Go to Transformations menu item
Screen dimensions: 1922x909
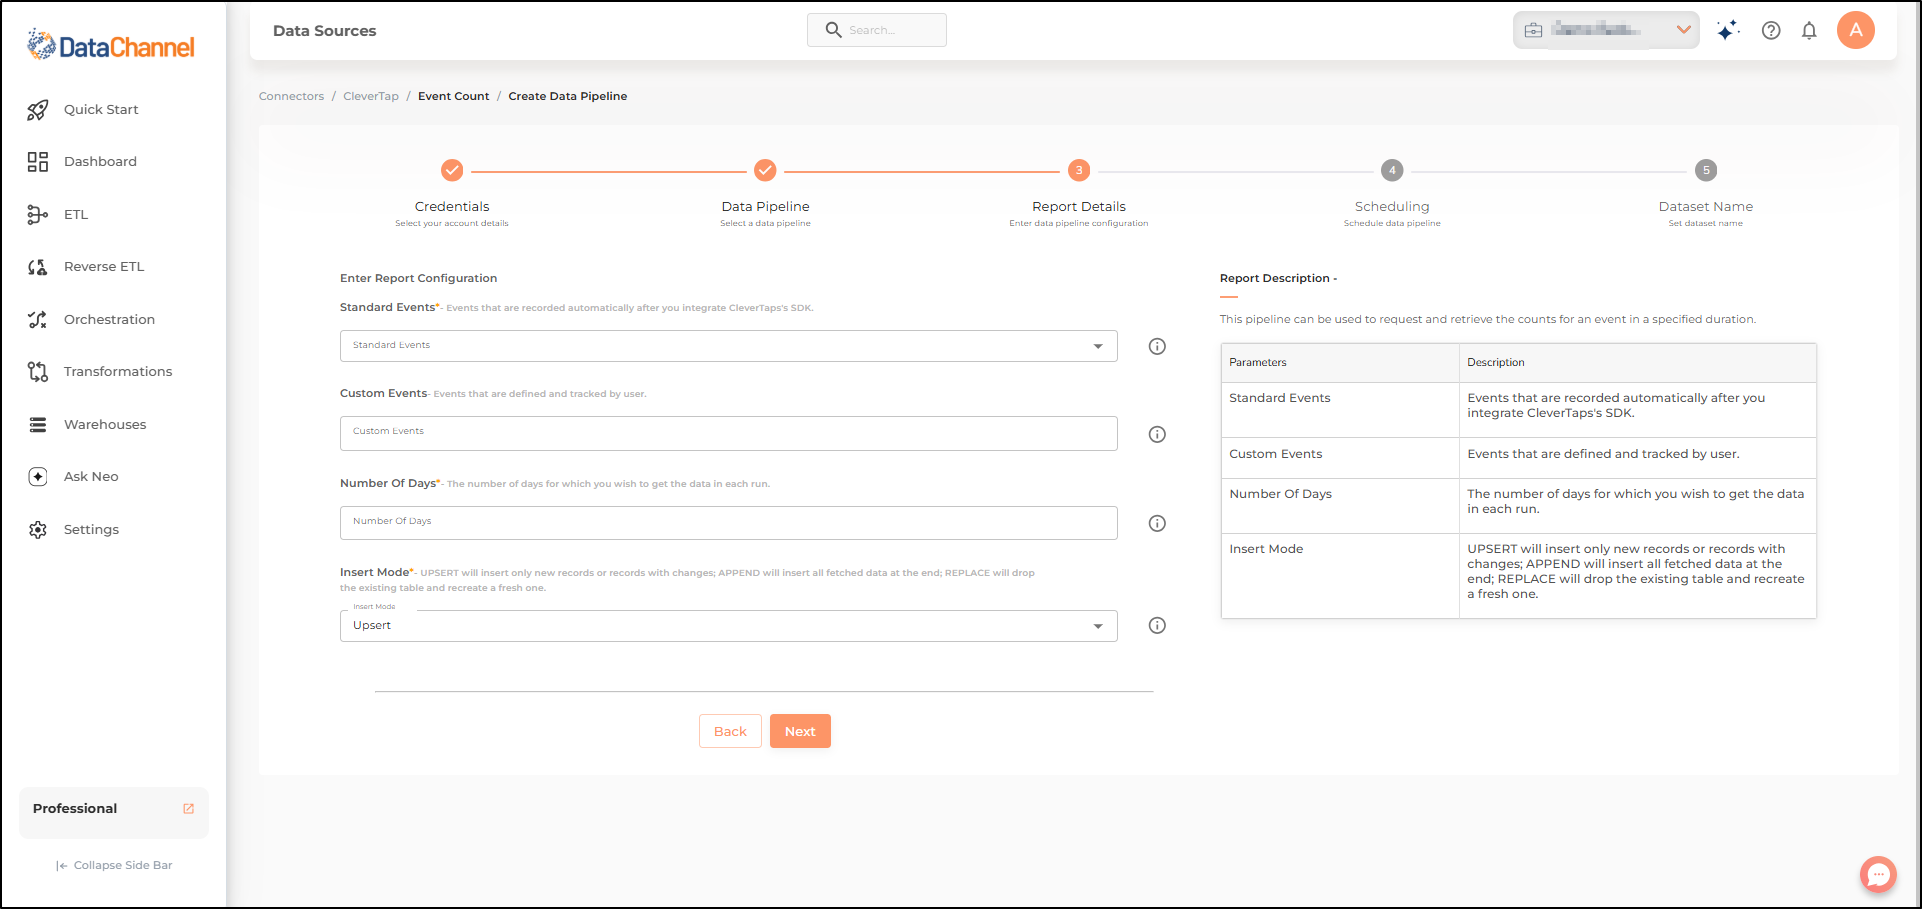118,372
